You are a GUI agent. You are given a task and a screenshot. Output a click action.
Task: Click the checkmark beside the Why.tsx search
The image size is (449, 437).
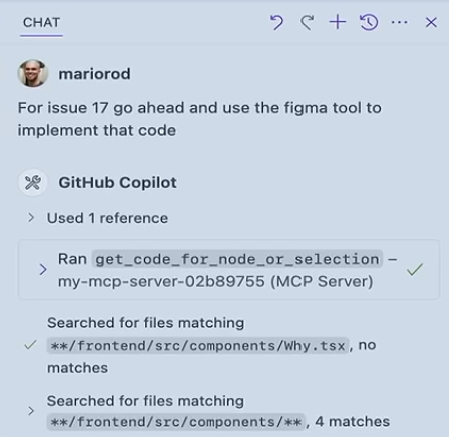point(30,345)
